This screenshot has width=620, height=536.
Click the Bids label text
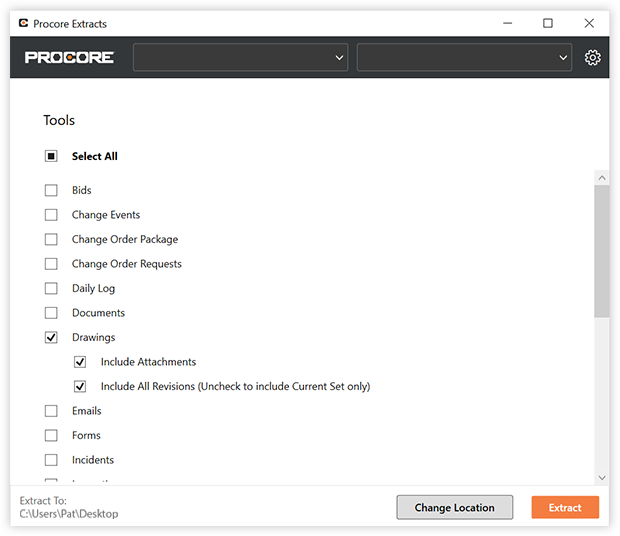coord(81,190)
